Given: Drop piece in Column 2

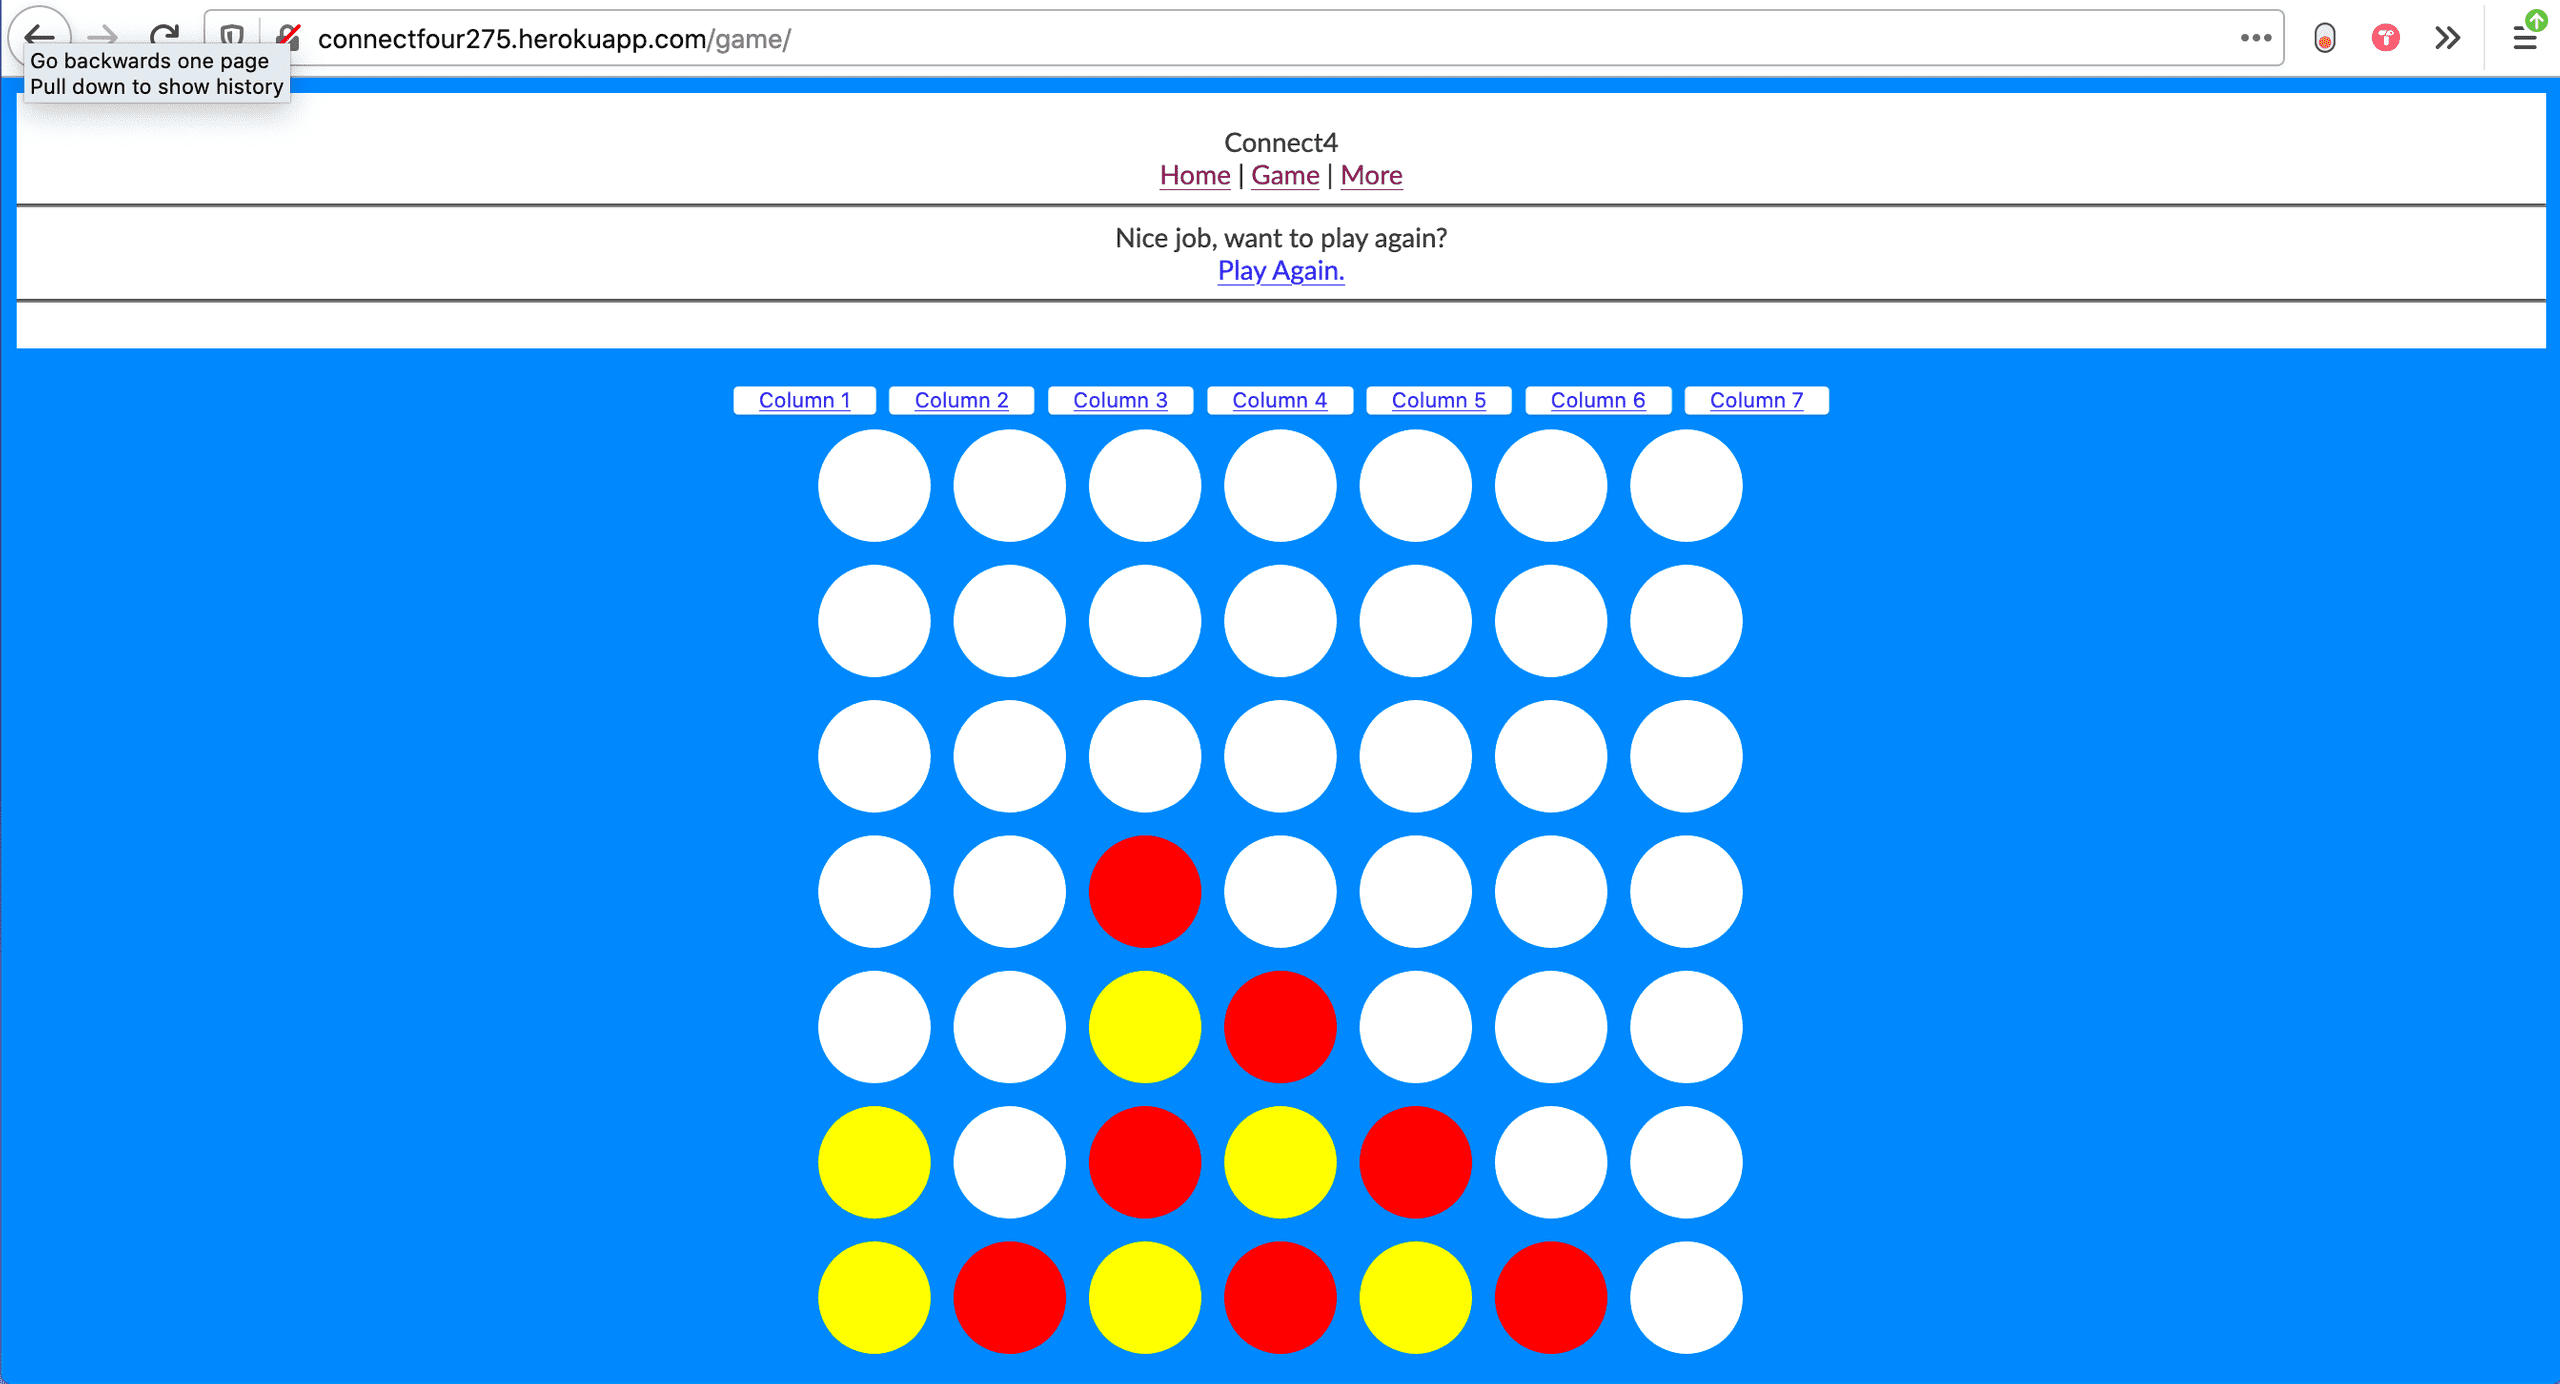Looking at the screenshot, I should click(961, 399).
